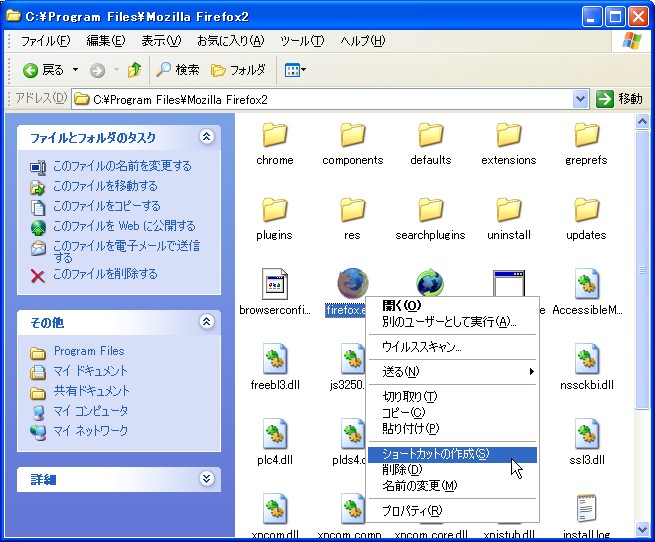Click このファイルを削除する link
Viewport: 655px width, 542px height.
click(x=105, y=274)
